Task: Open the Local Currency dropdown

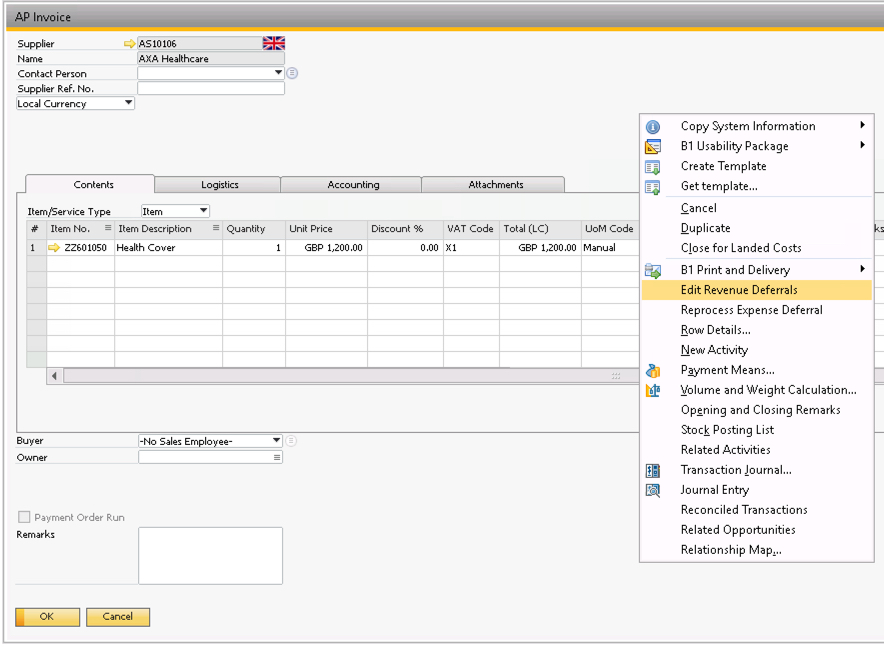Action: (128, 103)
